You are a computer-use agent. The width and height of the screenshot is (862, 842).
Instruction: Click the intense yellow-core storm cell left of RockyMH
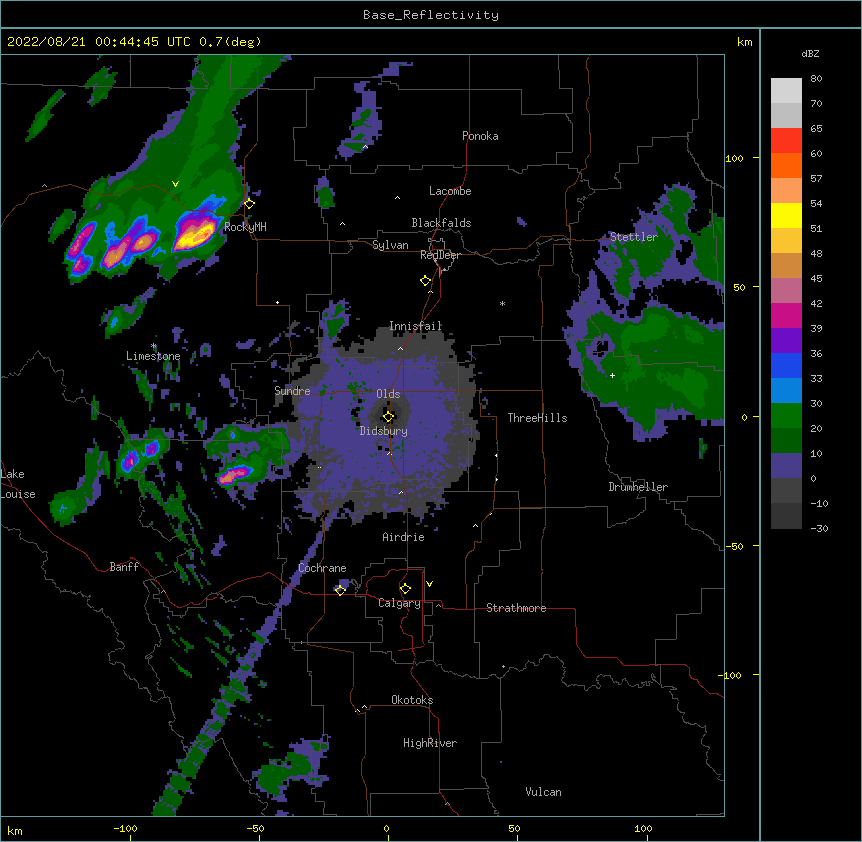click(195, 233)
